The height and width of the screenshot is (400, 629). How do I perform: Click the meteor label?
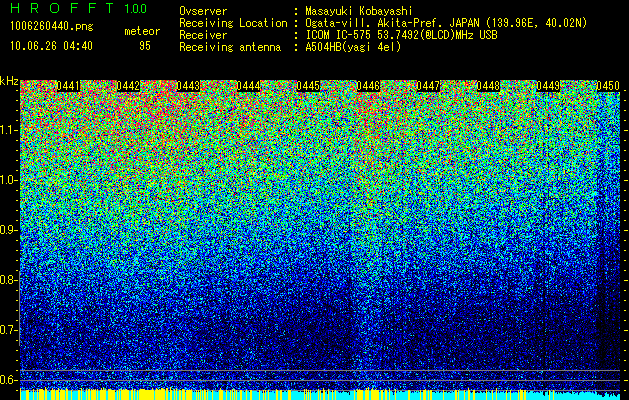coord(142,31)
